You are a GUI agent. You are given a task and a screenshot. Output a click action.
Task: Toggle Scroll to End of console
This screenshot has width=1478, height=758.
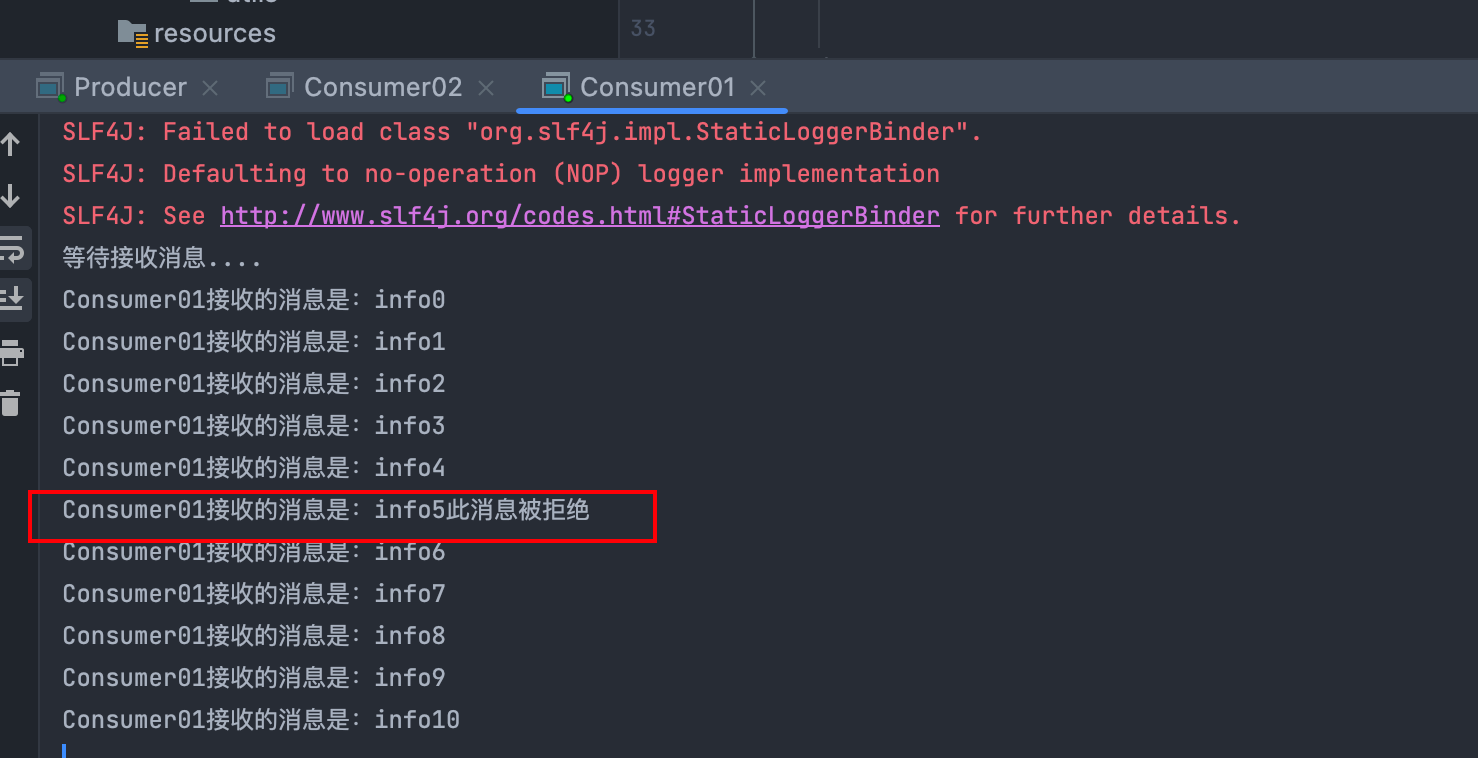point(11,298)
